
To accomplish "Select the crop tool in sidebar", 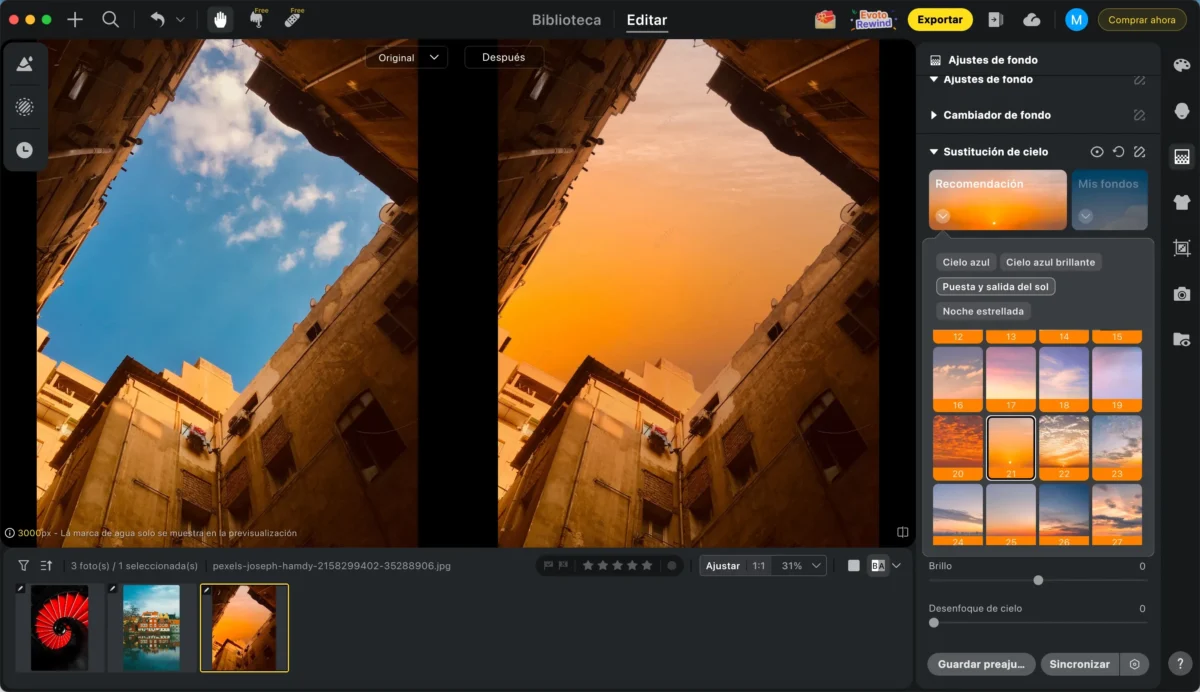I will pyautogui.click(x=1181, y=248).
